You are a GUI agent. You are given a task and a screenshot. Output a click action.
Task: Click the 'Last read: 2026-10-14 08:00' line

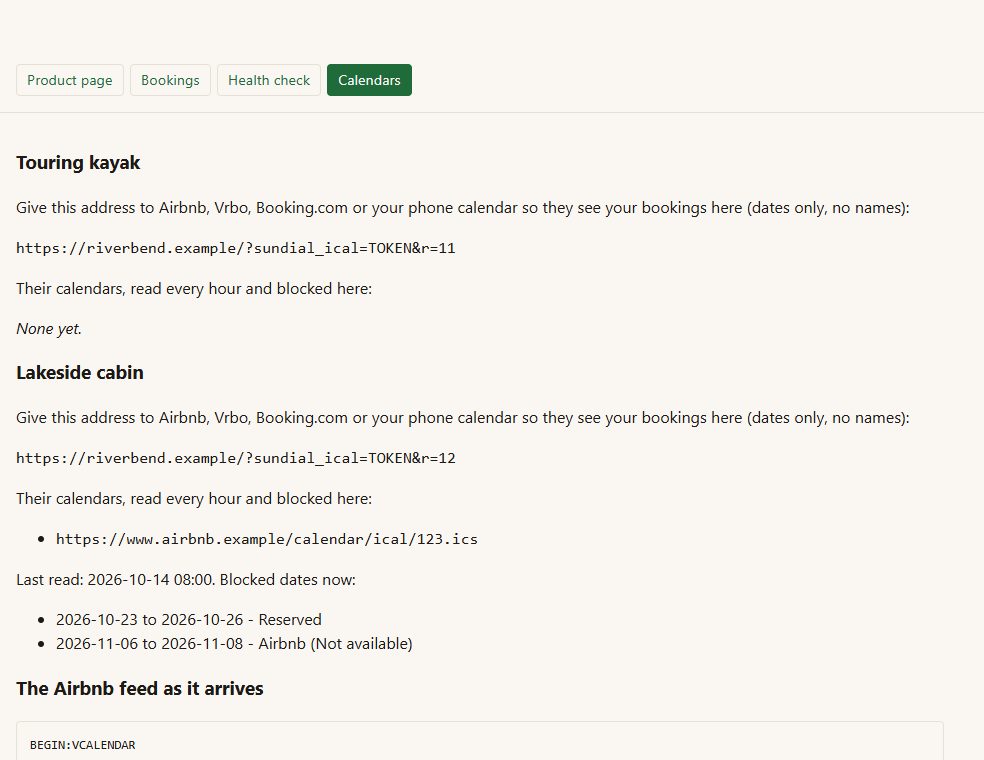click(186, 579)
